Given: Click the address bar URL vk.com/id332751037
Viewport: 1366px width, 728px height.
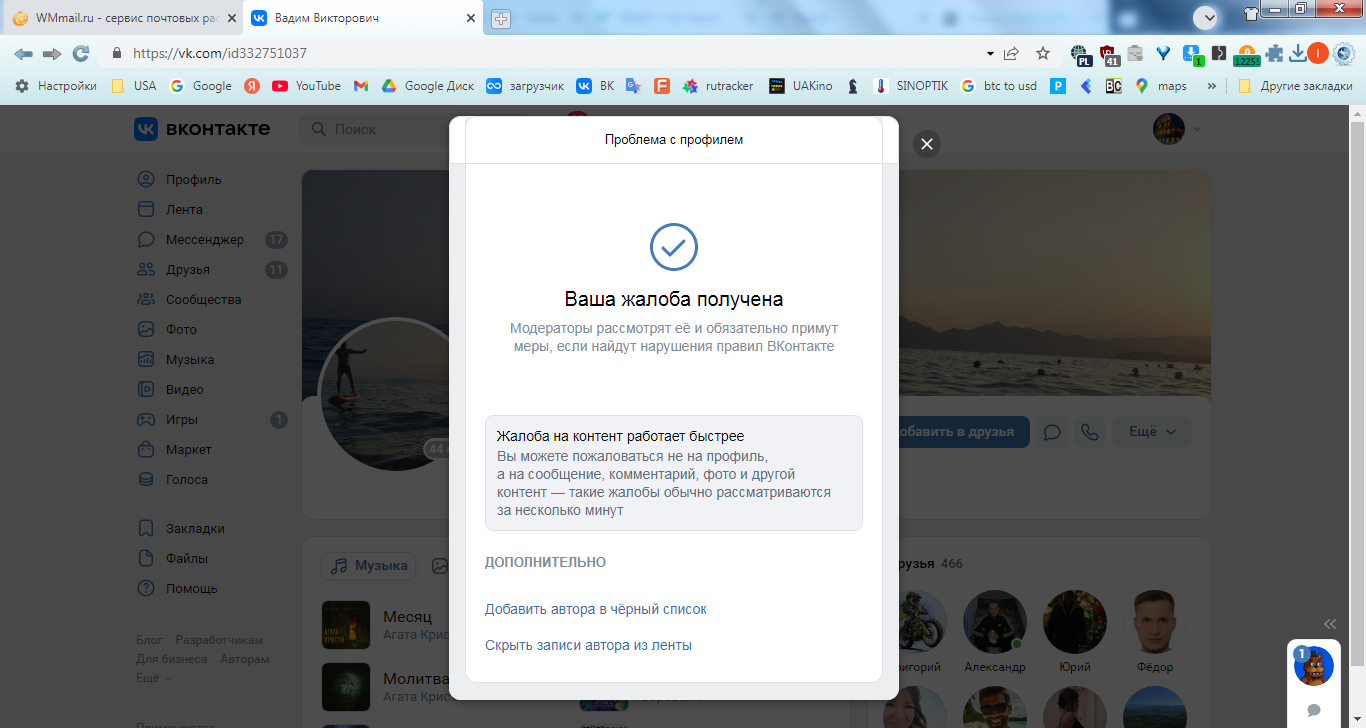Looking at the screenshot, I should (219, 53).
